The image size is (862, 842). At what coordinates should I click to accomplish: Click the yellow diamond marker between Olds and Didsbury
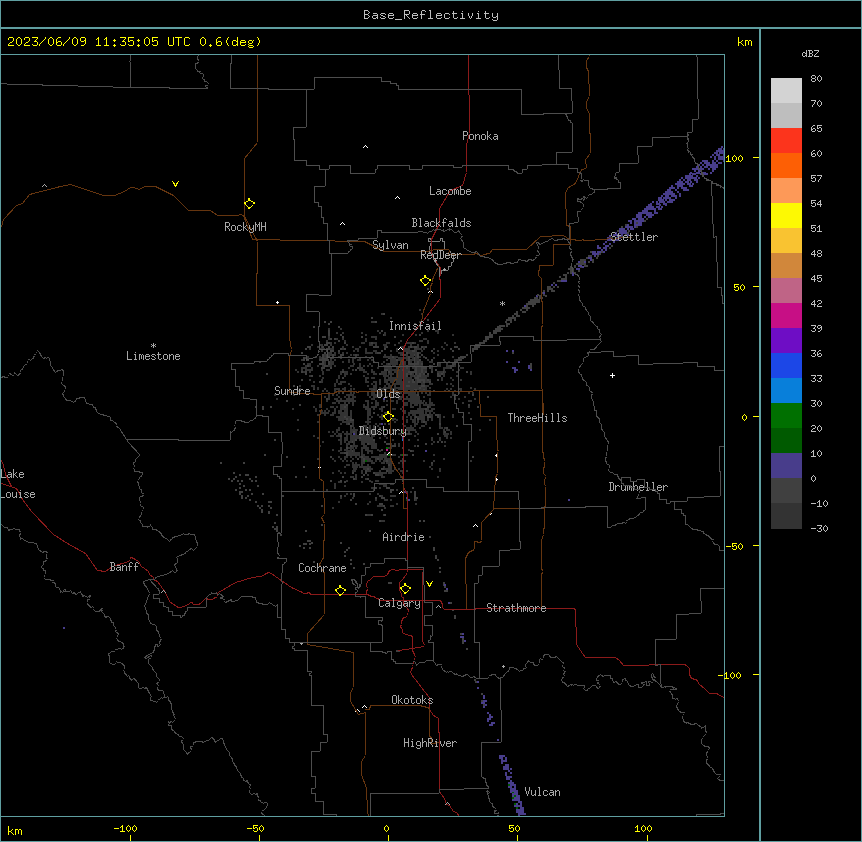pyautogui.click(x=389, y=417)
